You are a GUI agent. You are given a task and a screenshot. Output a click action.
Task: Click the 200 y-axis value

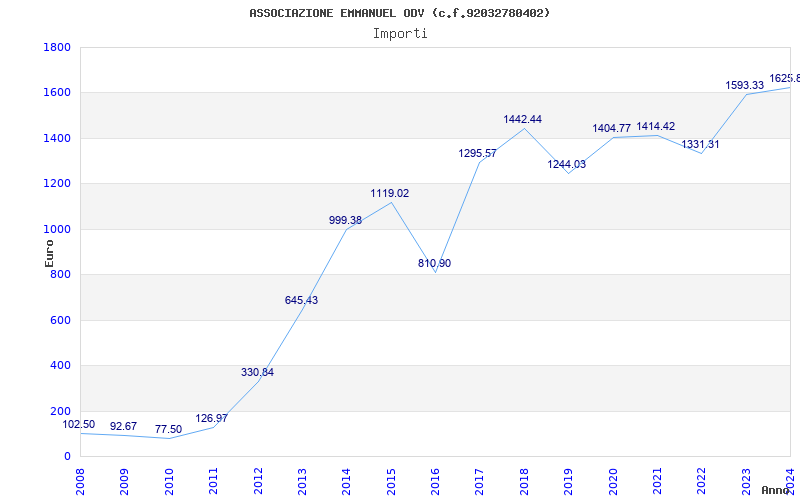click(60, 411)
